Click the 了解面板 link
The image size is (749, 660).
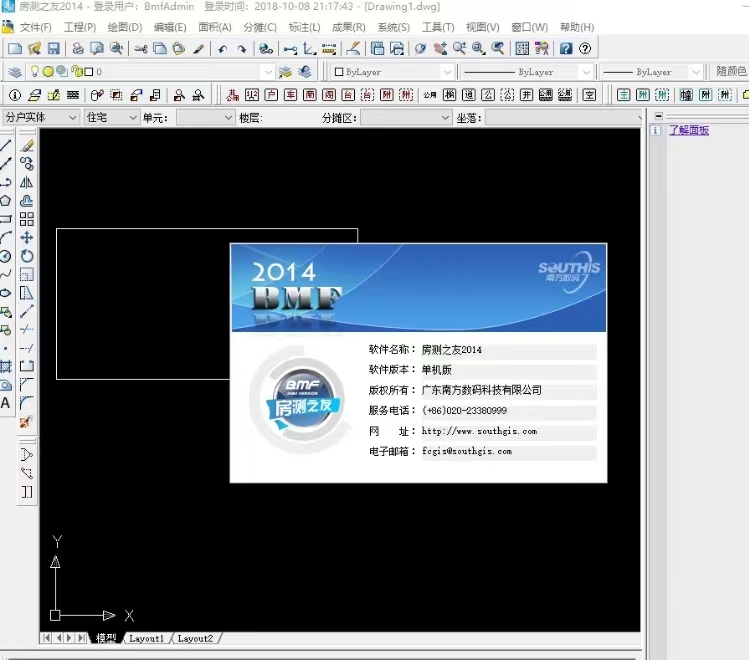(689, 130)
